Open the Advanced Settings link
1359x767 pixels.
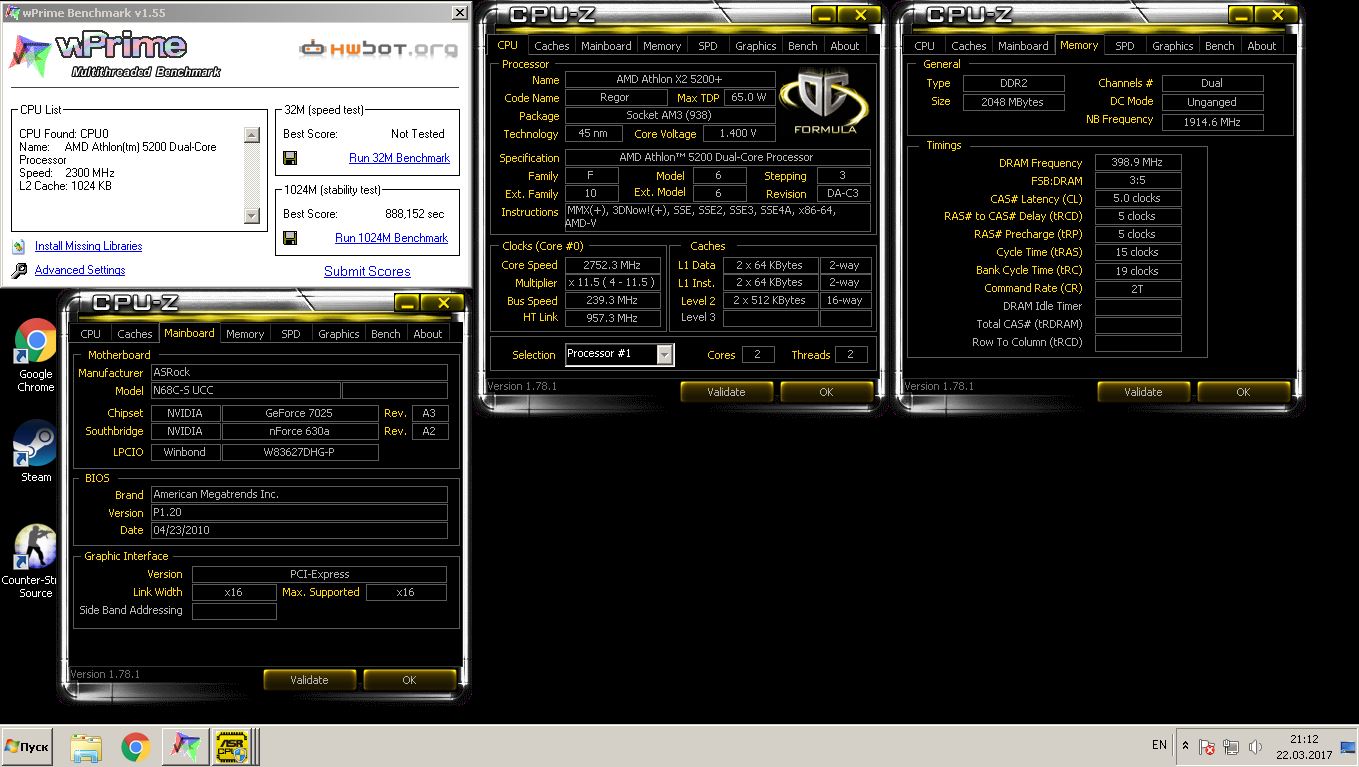click(80, 270)
